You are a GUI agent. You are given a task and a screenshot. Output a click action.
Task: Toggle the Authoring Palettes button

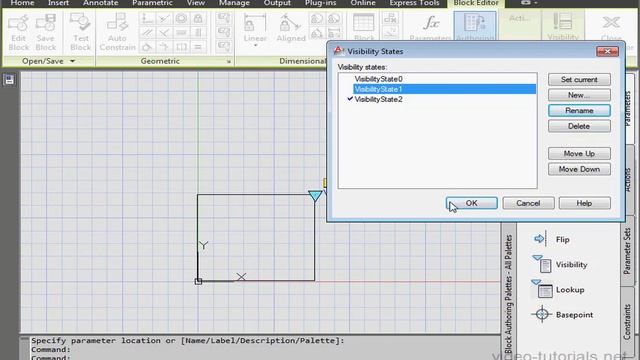(475, 26)
